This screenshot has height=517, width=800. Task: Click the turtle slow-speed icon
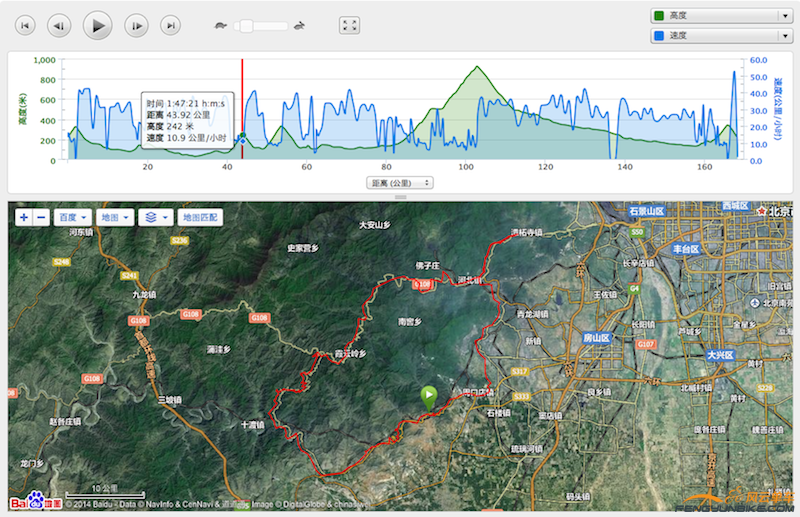(220, 26)
